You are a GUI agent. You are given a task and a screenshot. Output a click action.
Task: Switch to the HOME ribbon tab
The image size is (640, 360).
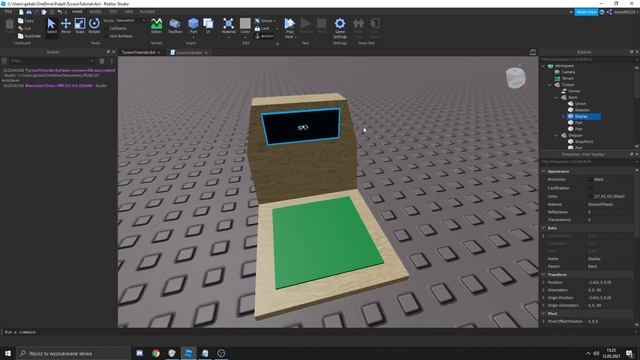77,12
